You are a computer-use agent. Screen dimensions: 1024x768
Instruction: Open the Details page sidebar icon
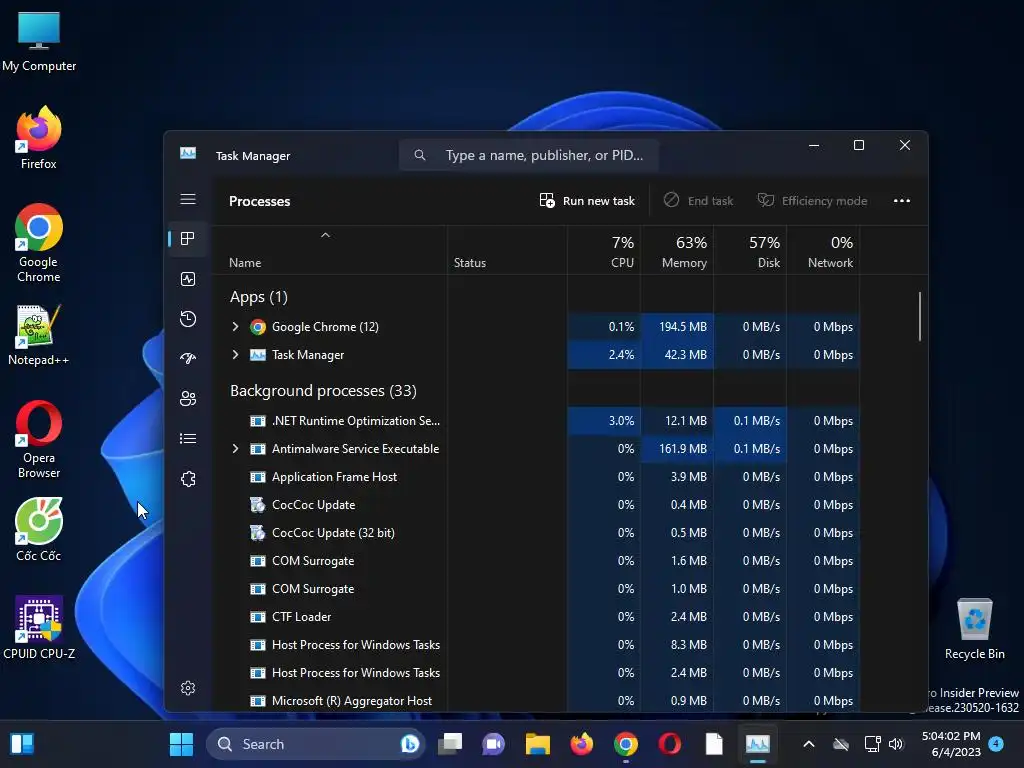(188, 439)
